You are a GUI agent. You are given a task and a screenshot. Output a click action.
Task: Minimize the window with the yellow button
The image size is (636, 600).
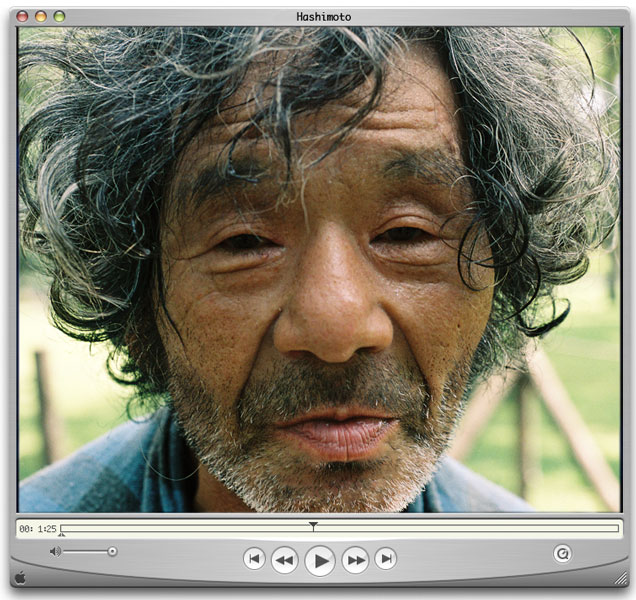pyautogui.click(x=41, y=17)
